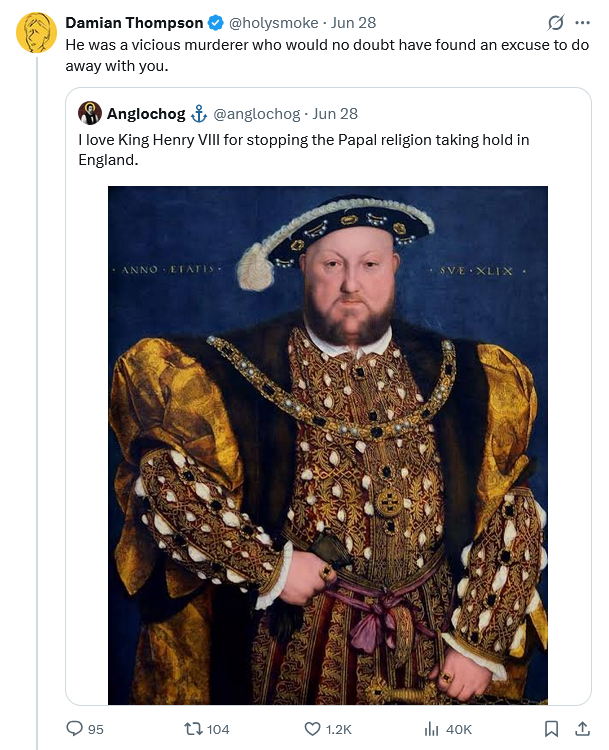Click the Jun 28 timestamp of main tweet

click(x=354, y=22)
